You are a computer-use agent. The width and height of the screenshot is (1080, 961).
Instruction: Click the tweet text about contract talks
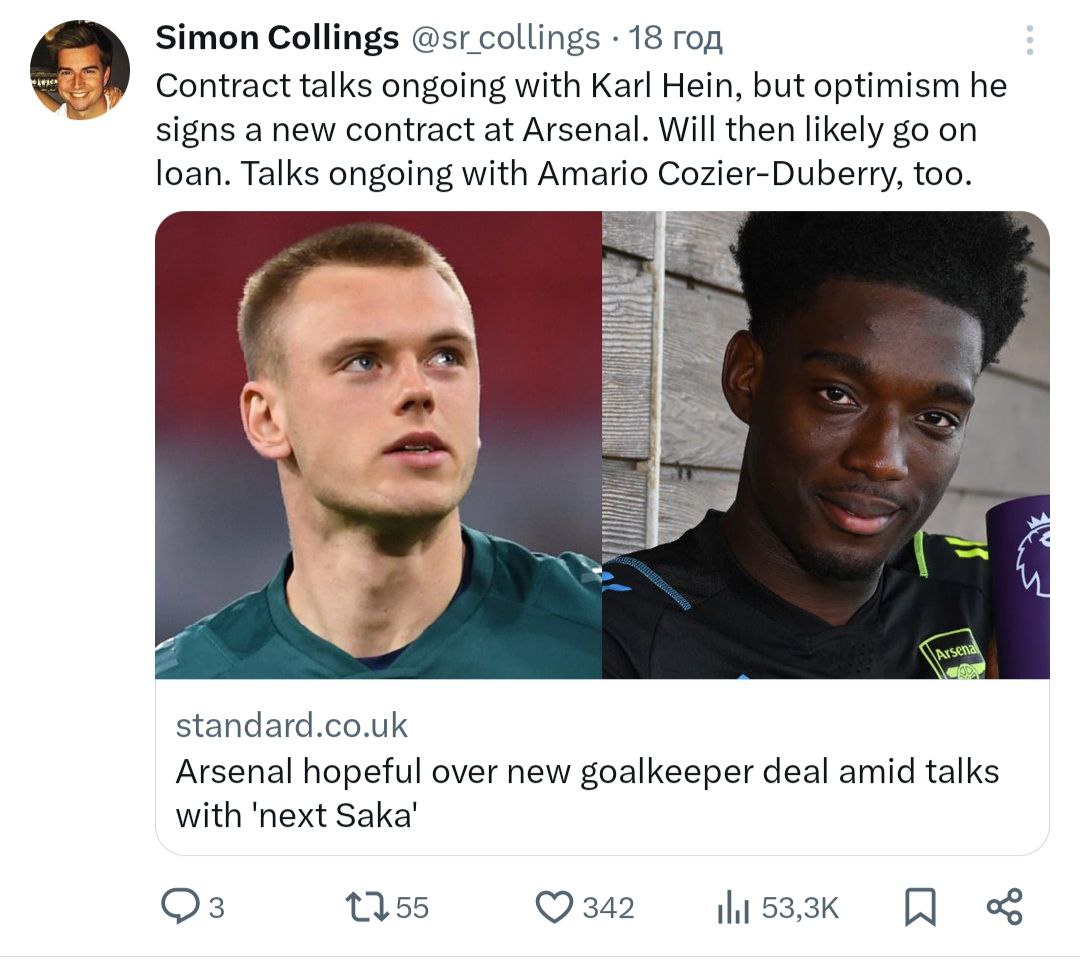[580, 130]
